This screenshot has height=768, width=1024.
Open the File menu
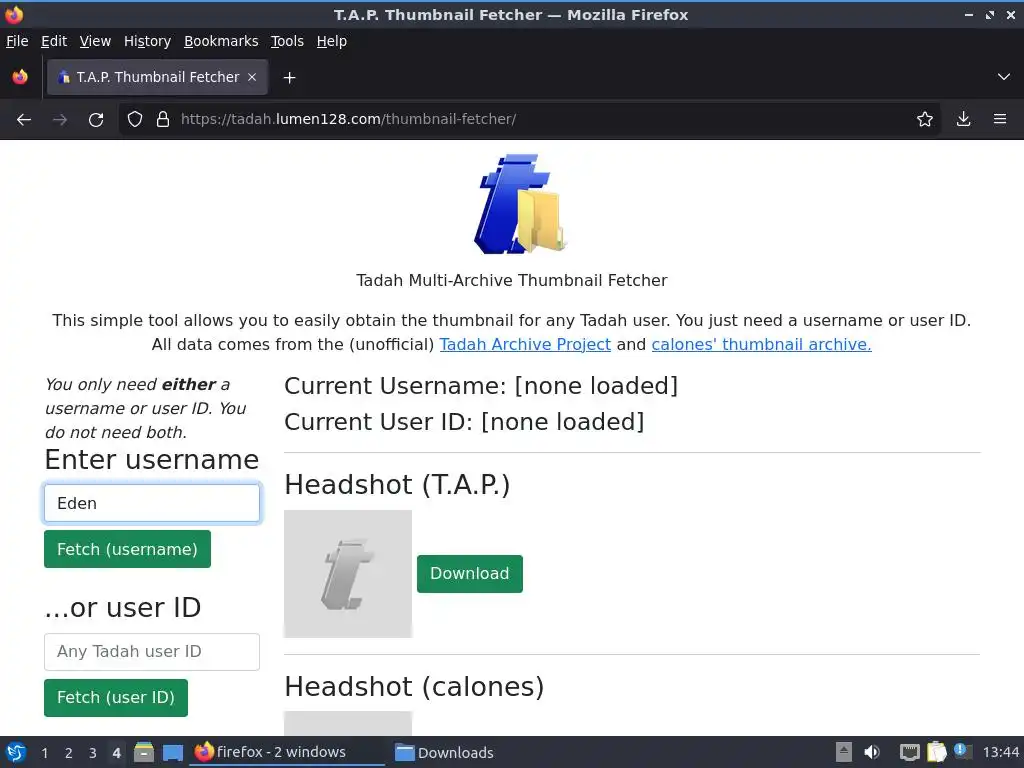click(17, 41)
